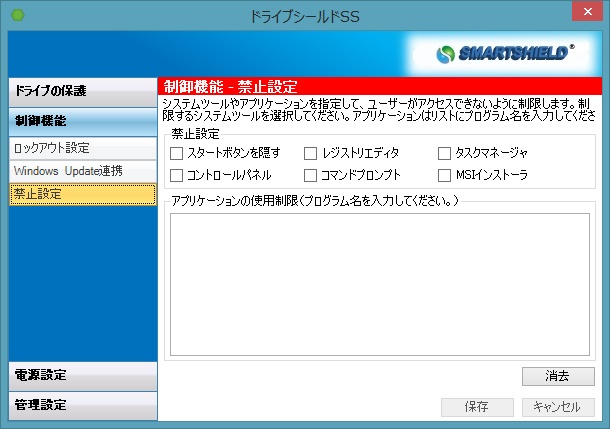The image size is (610, 429).
Task: Select 禁止設定 in the sidebar
Action: 82,194
